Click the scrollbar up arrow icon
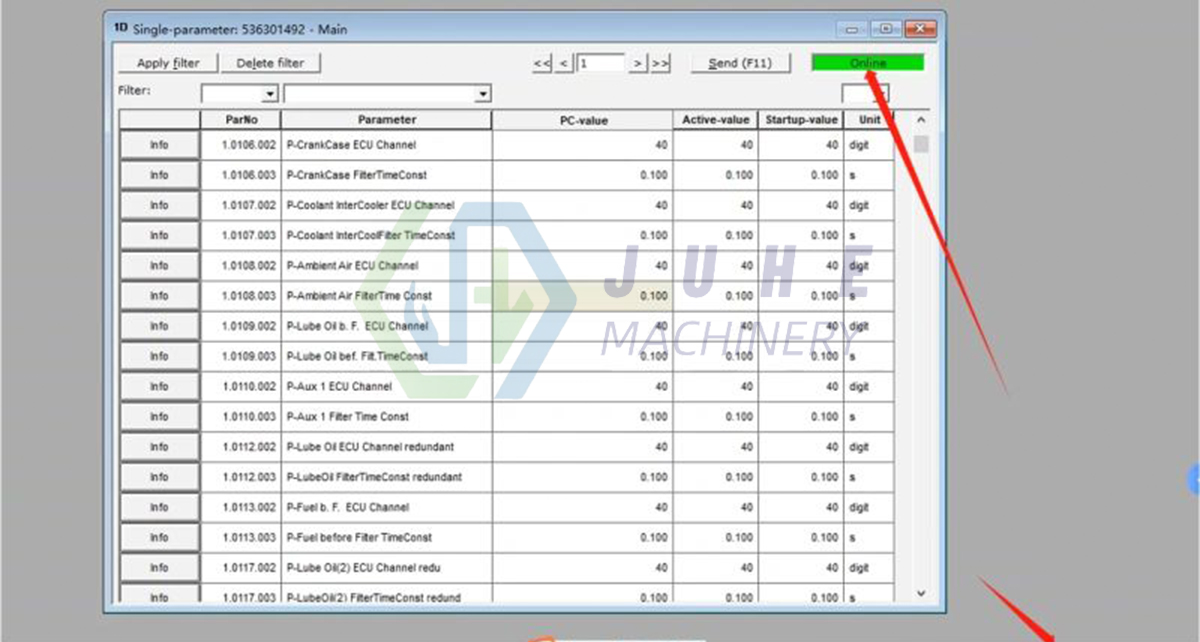This screenshot has height=642, width=1200. pos(920,118)
